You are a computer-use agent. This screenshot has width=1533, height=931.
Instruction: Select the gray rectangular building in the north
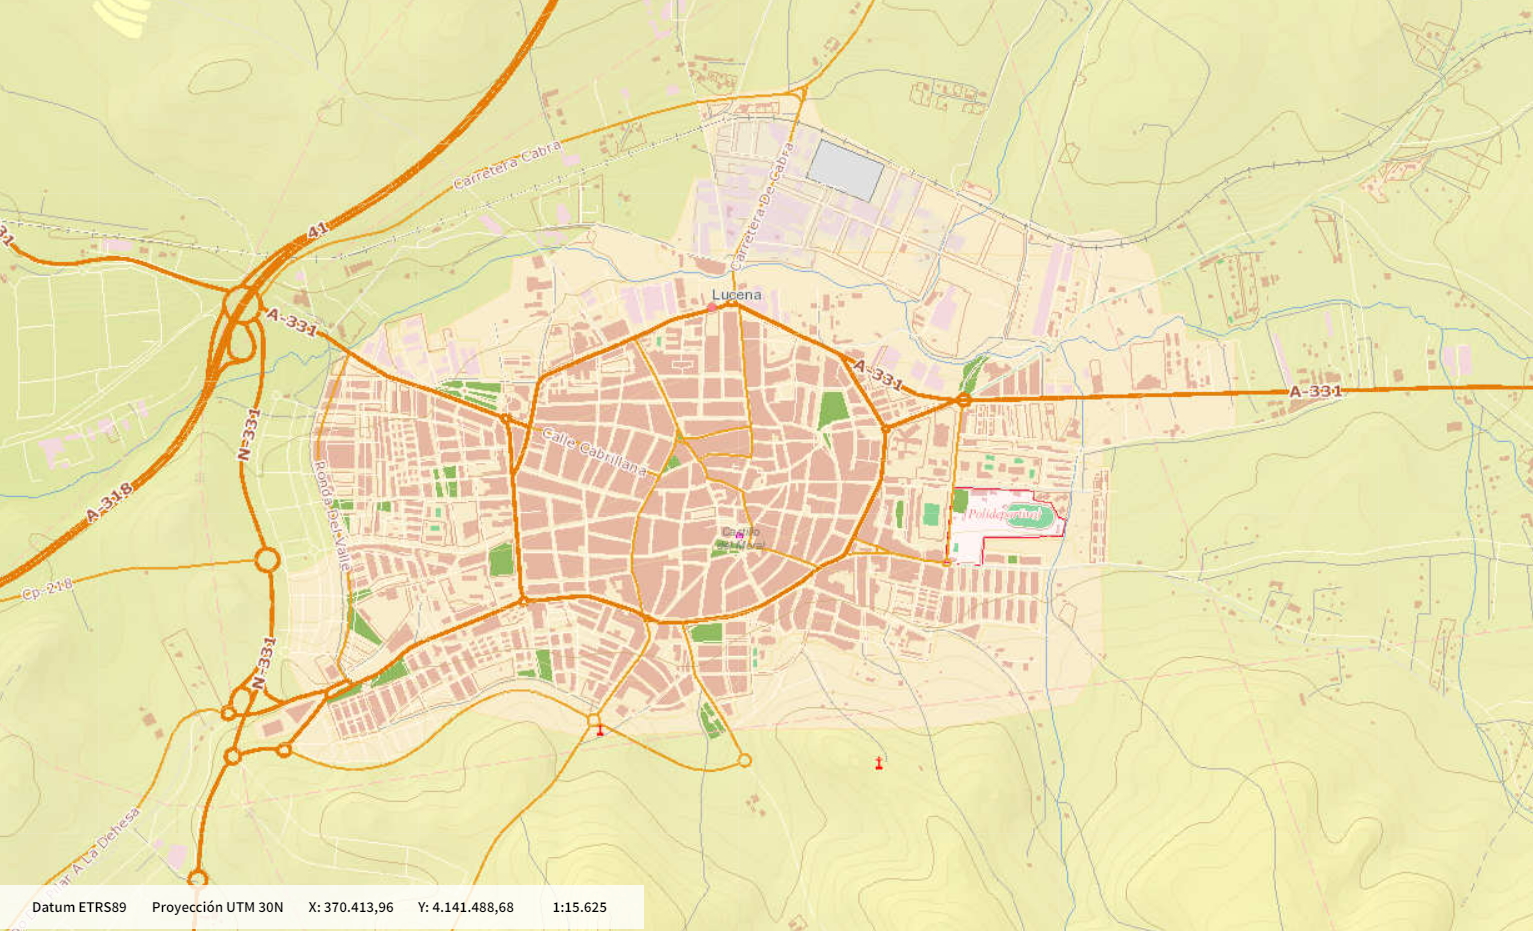[845, 170]
